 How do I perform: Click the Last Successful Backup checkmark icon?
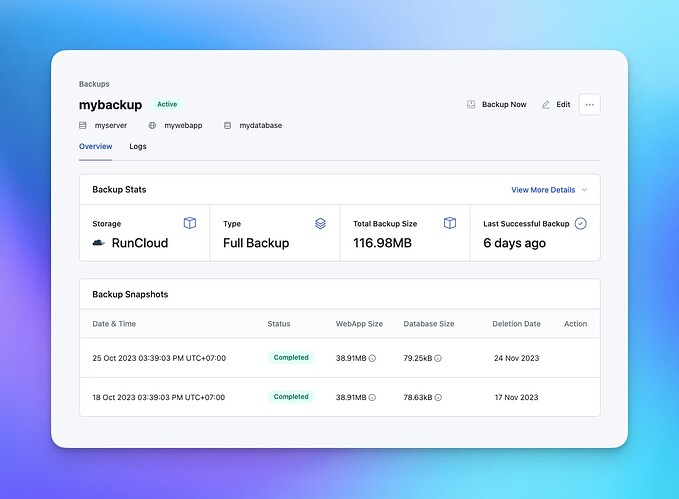click(580, 224)
